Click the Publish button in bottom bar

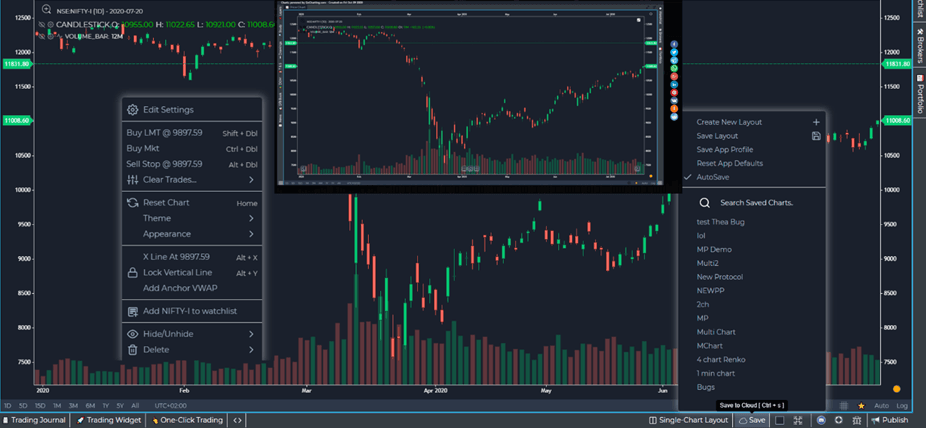coord(889,420)
